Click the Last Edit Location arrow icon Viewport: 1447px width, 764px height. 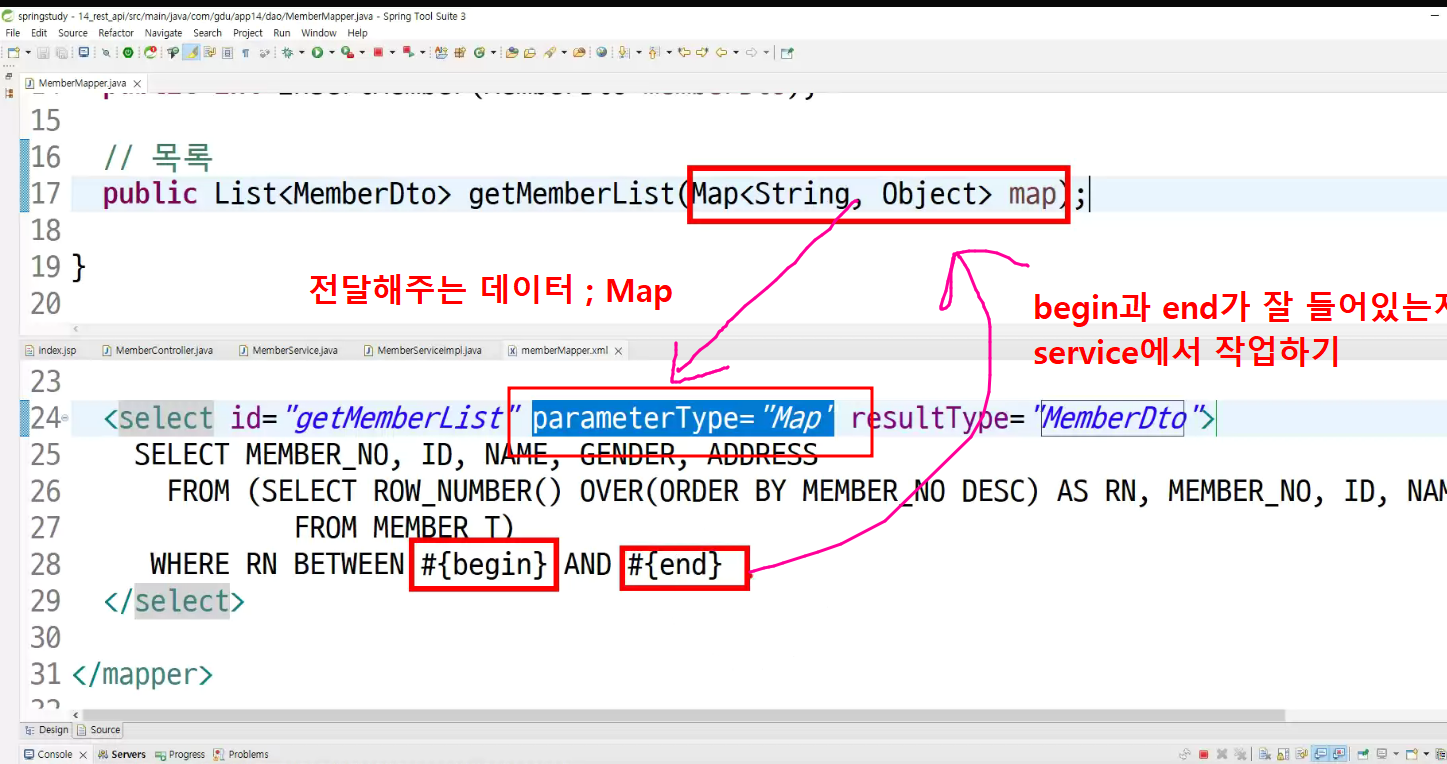pos(684,52)
